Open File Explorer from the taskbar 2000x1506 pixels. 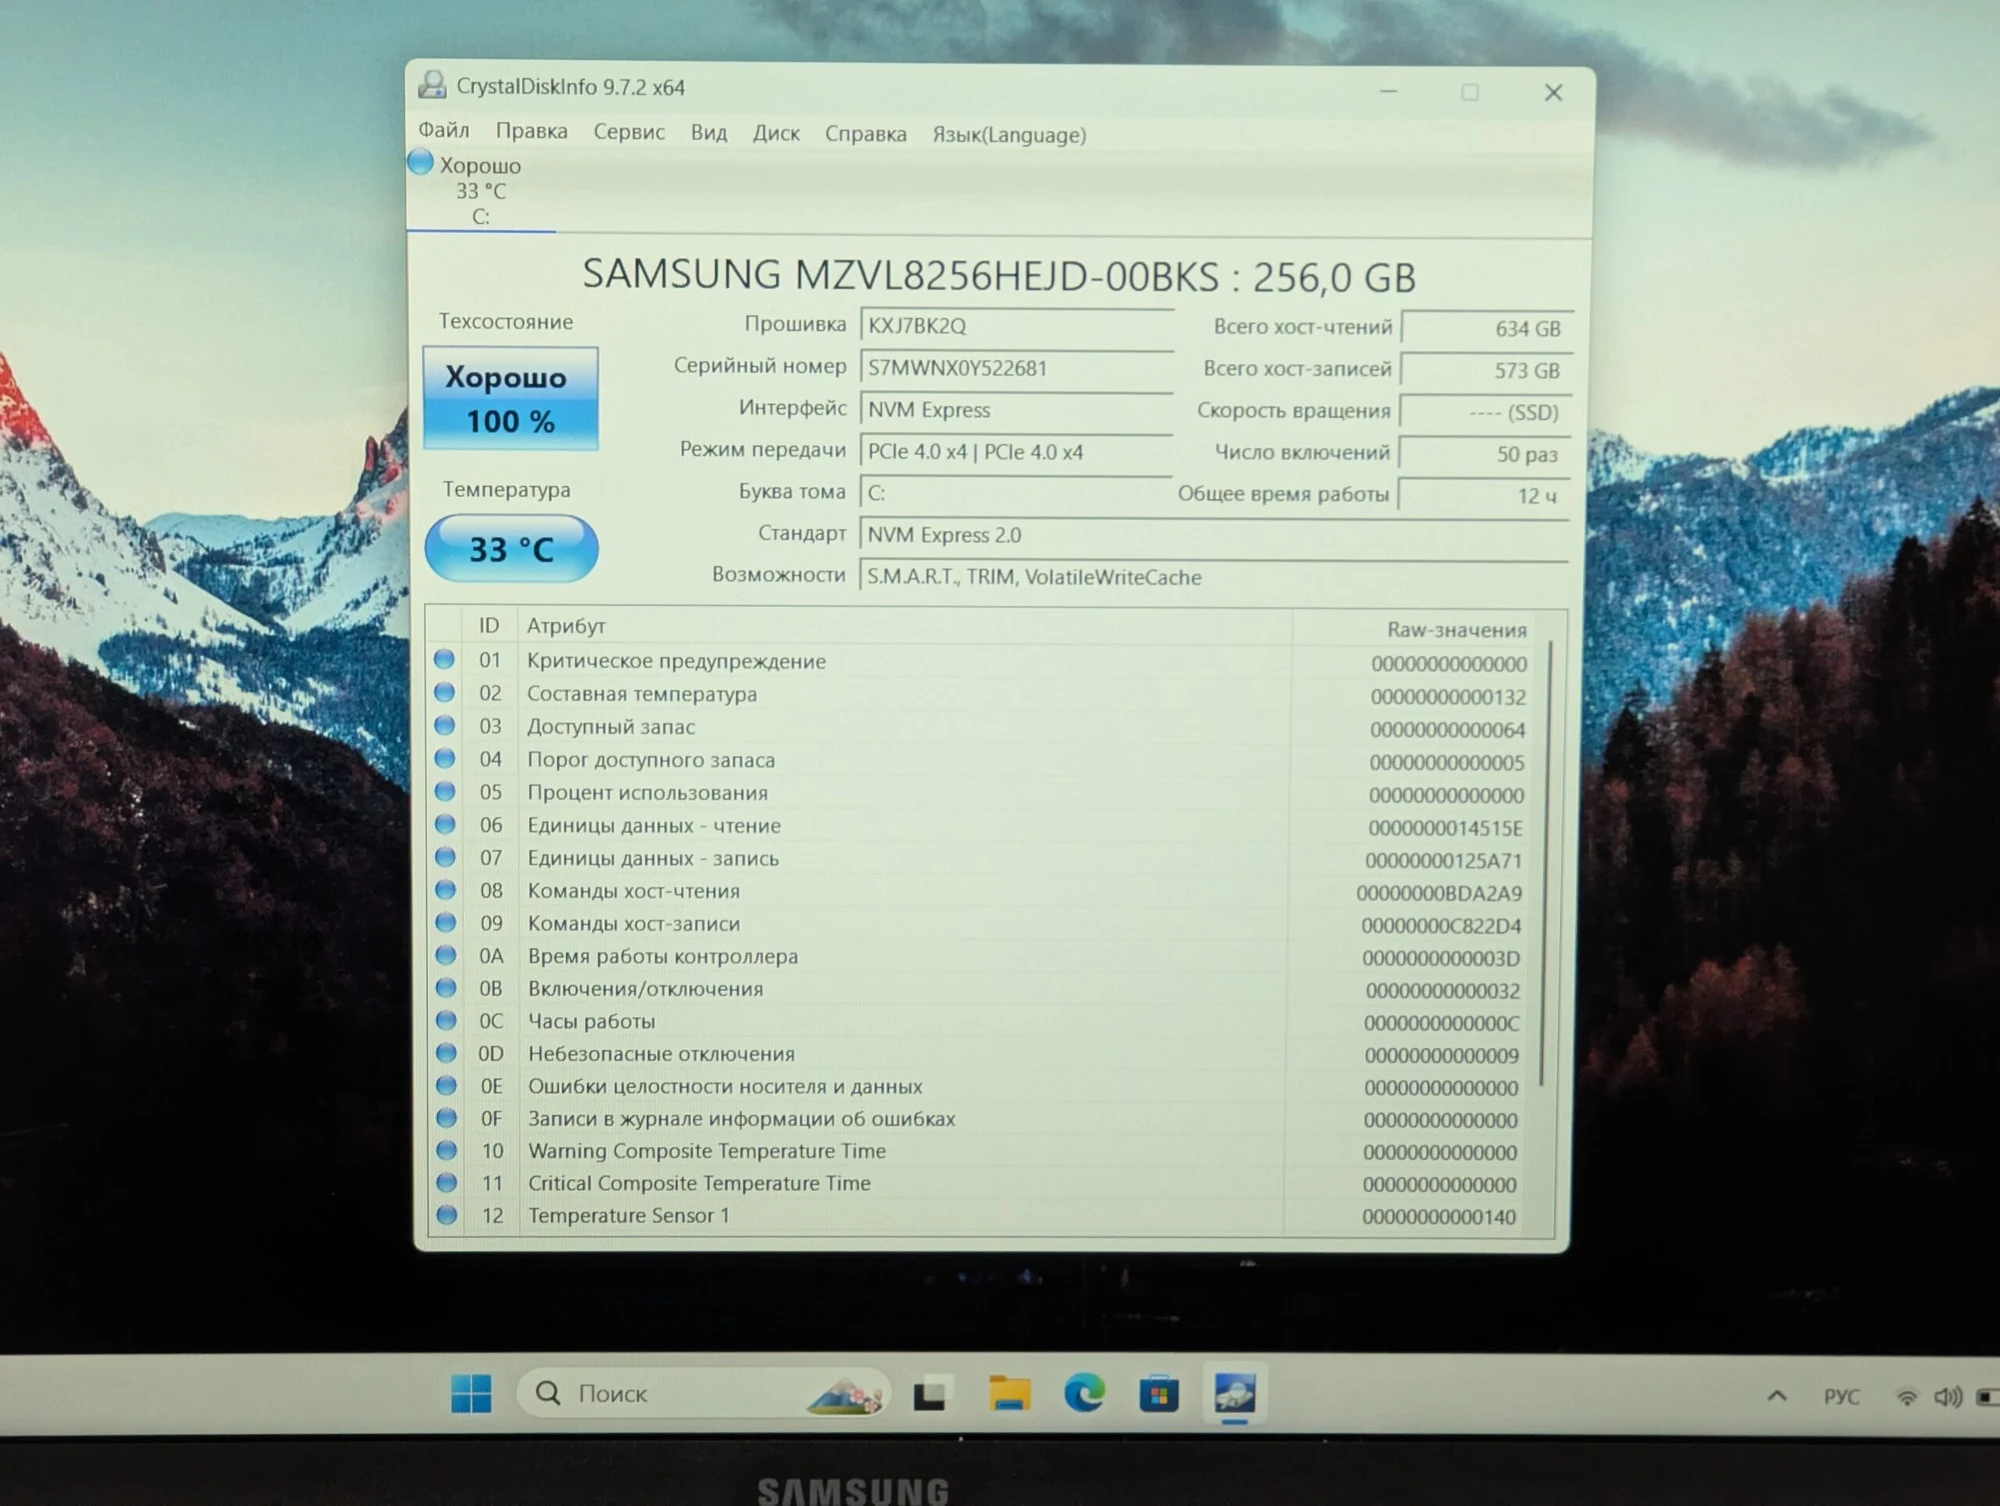pos(1009,1393)
